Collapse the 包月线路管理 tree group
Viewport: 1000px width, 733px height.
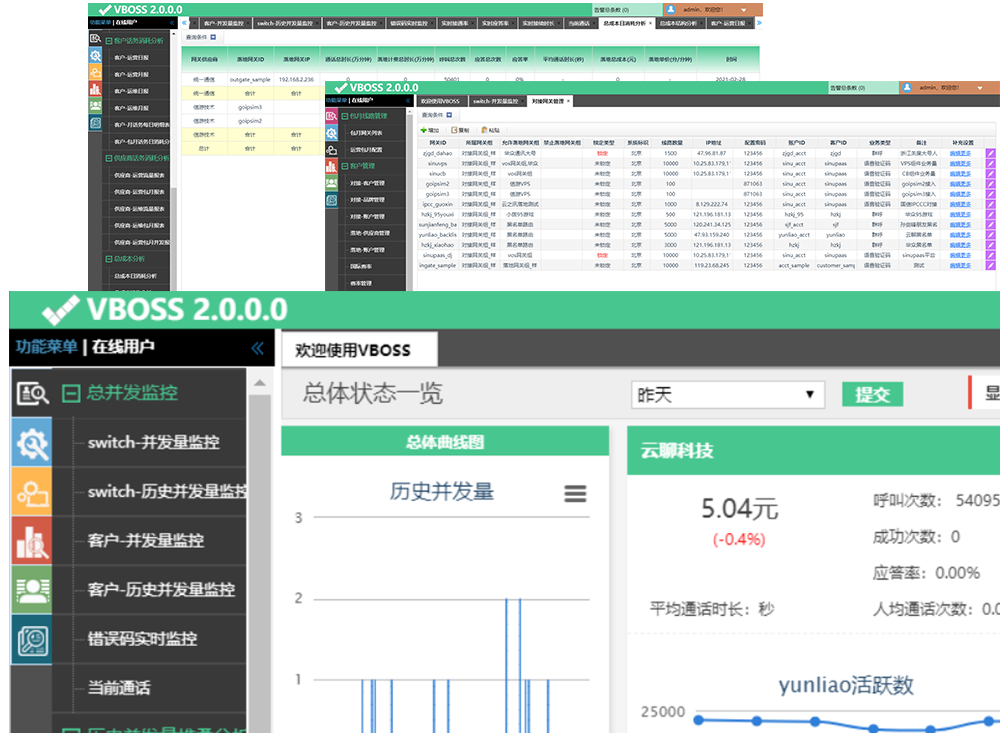[344, 116]
